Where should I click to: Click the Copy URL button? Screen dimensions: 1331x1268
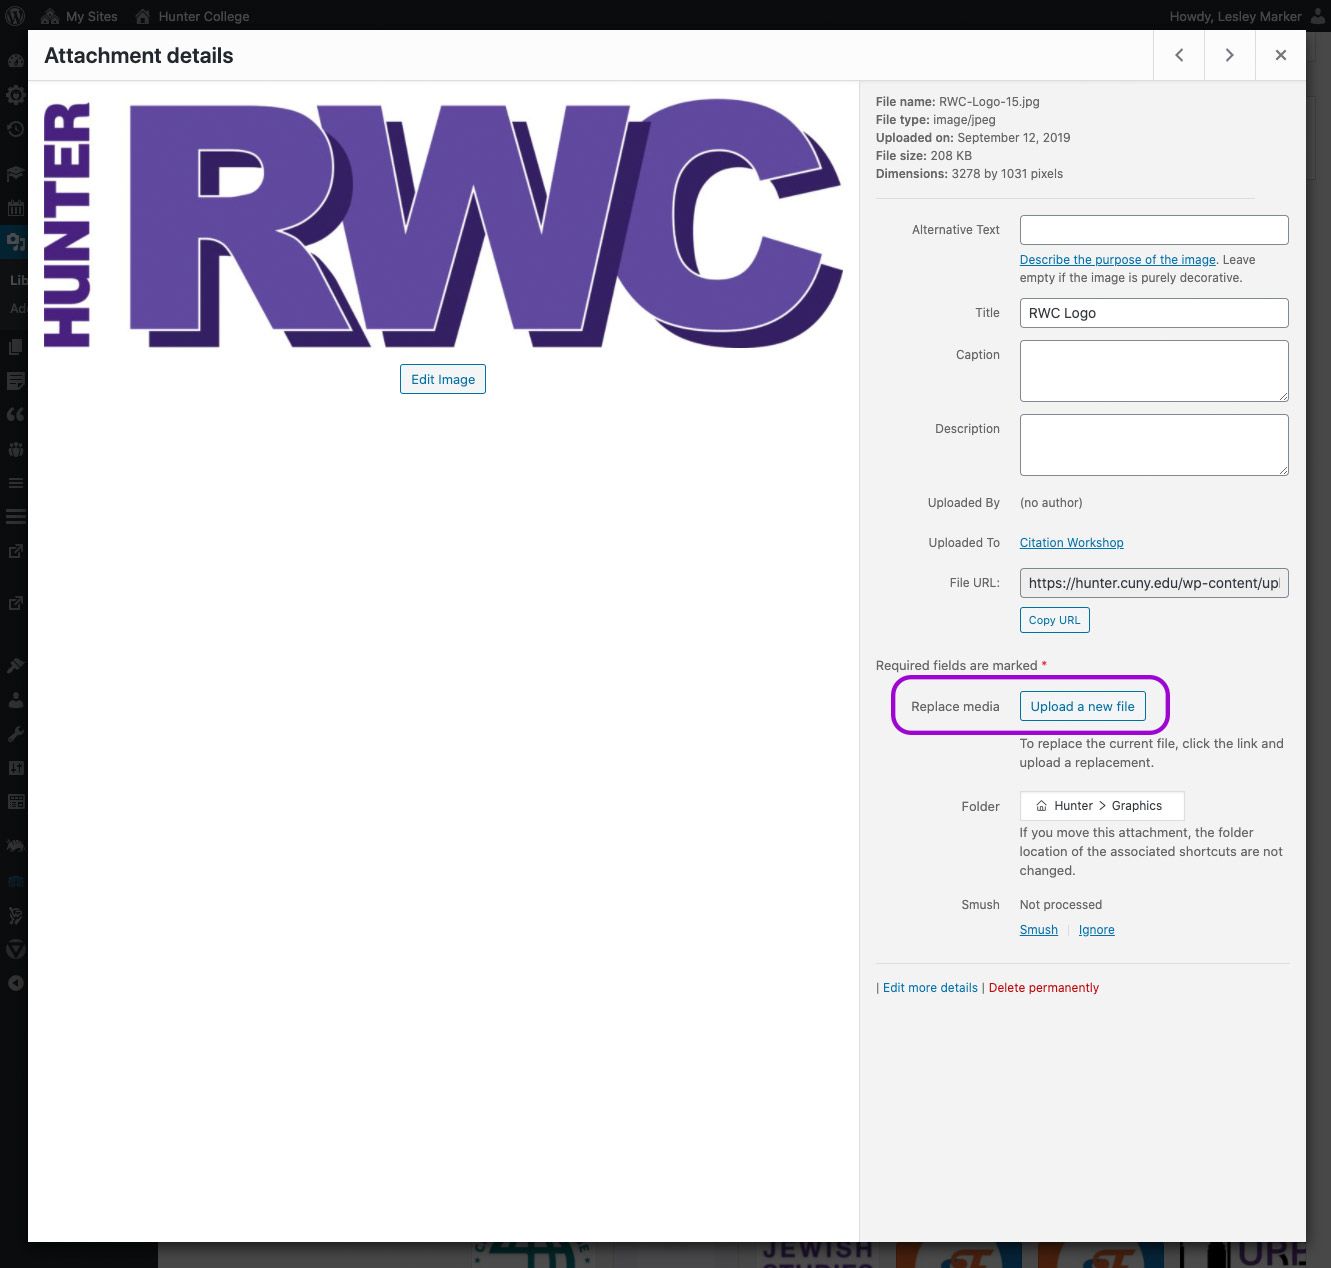(x=1055, y=620)
